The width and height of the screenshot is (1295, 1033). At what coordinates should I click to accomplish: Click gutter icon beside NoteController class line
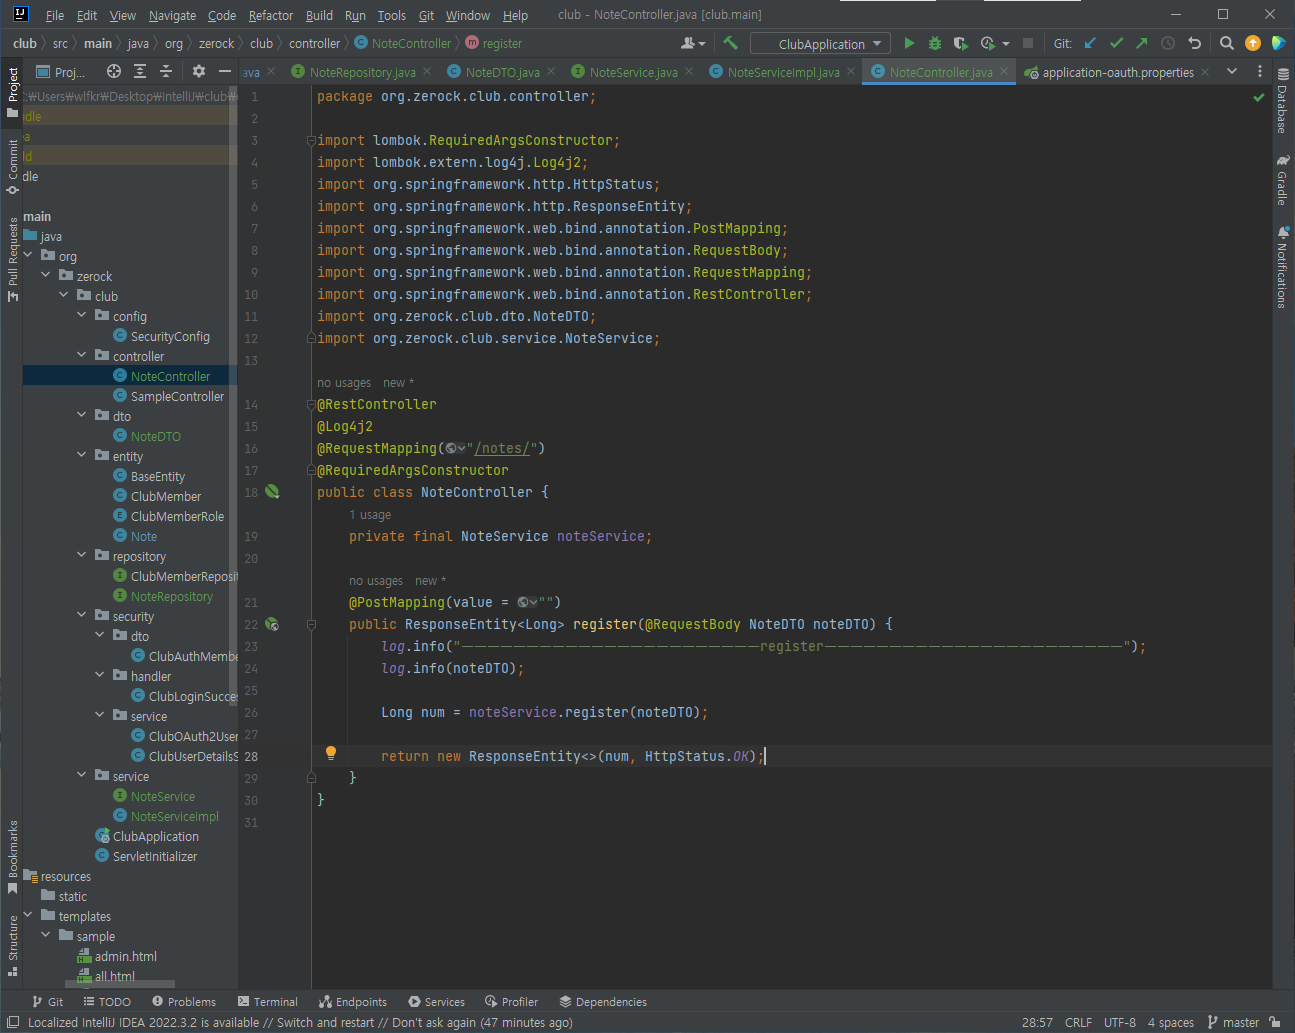coord(272,492)
